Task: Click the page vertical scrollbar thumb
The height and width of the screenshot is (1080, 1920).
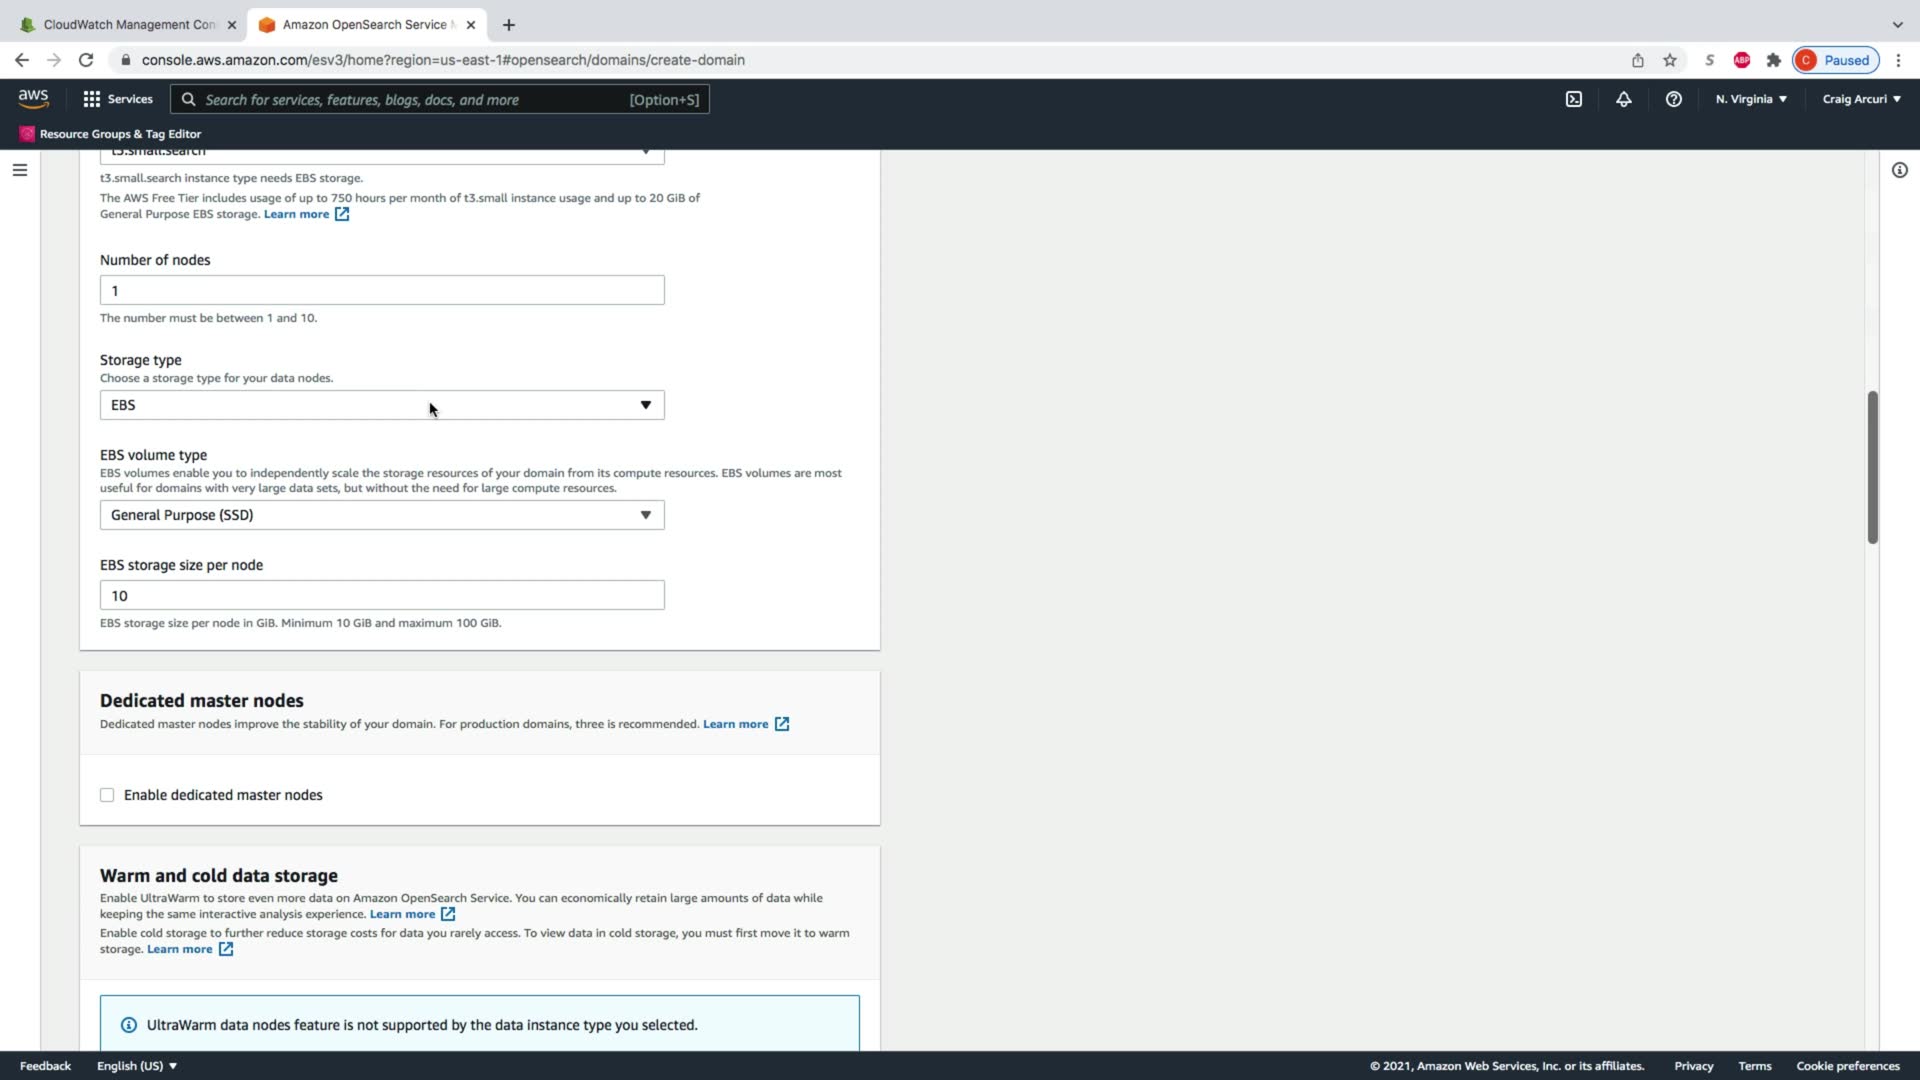Action: 1872,467
